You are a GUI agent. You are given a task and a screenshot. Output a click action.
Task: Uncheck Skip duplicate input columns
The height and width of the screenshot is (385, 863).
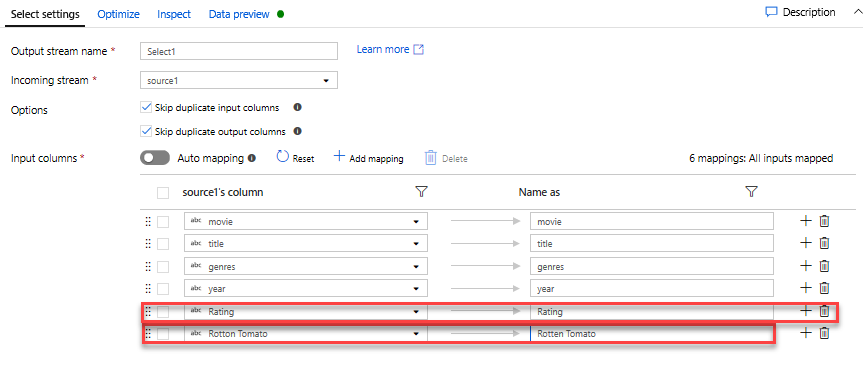pos(146,107)
